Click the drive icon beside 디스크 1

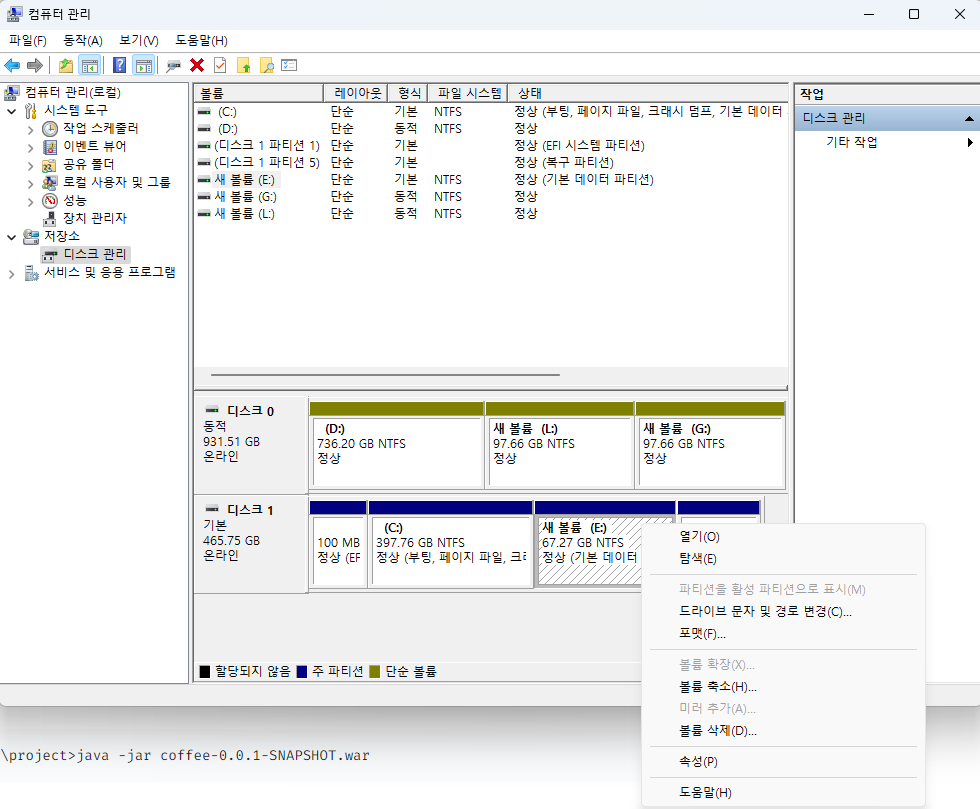[212, 509]
